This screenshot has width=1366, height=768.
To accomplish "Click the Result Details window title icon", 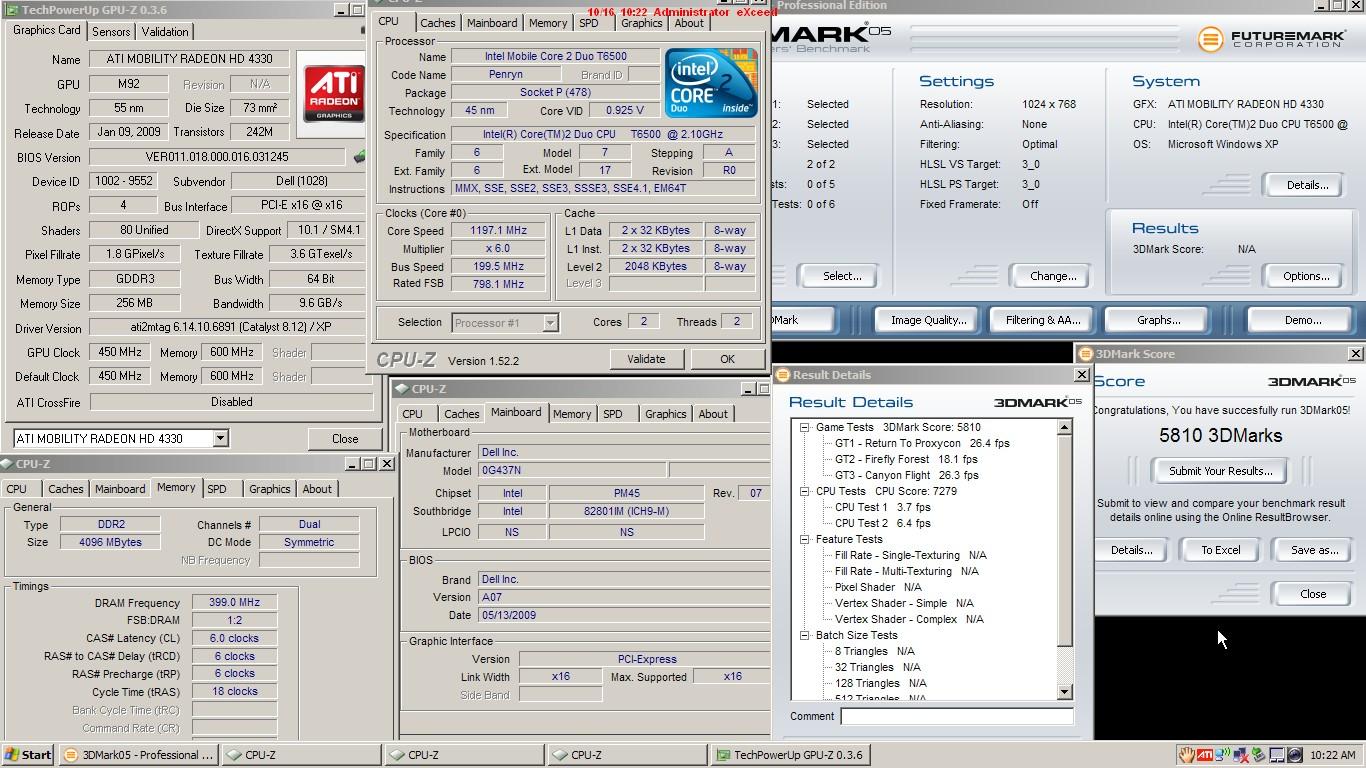I will [783, 375].
